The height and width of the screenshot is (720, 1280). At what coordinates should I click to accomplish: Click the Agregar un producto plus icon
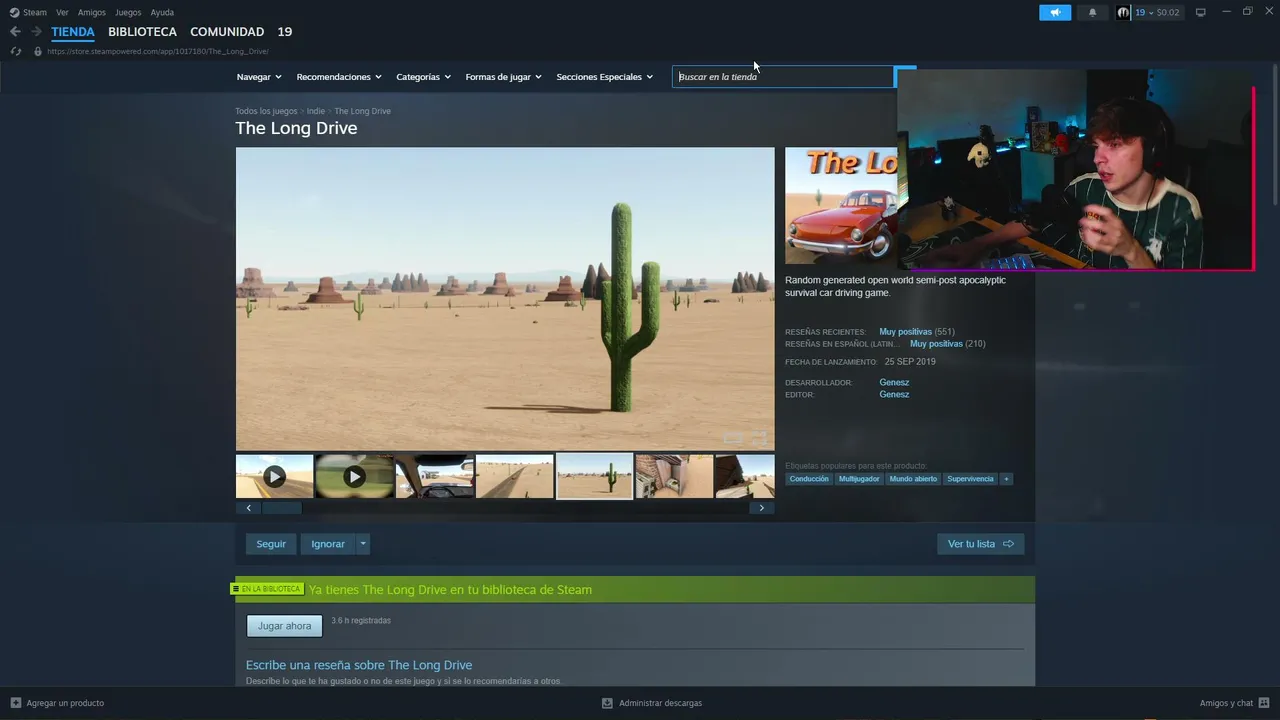[16, 703]
